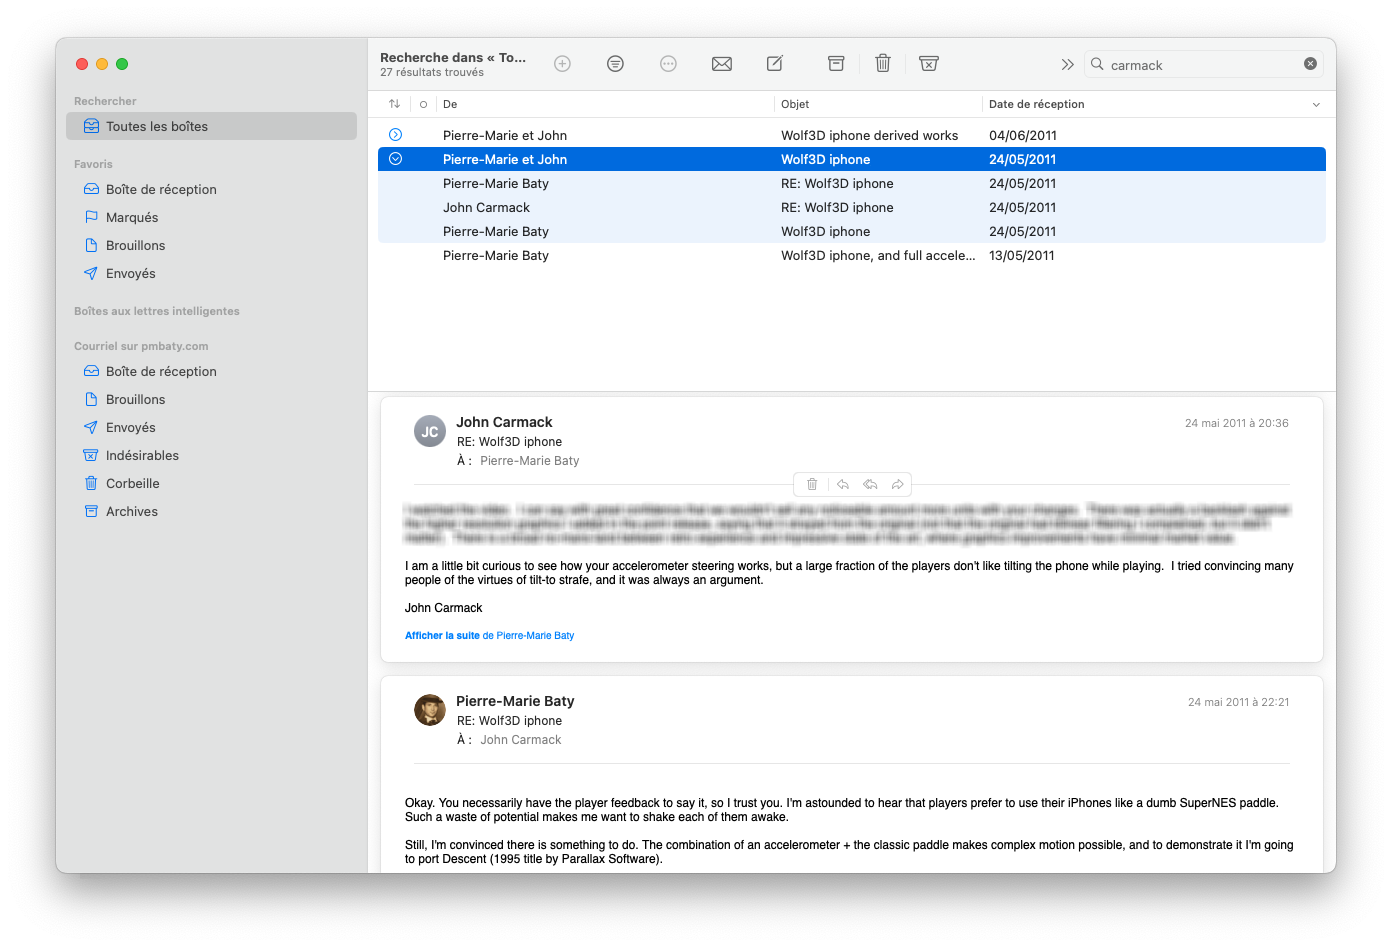Screen dimensions: 1392x947
Task: Click the reply arrow in John Carmack's message
Action: tap(843, 485)
